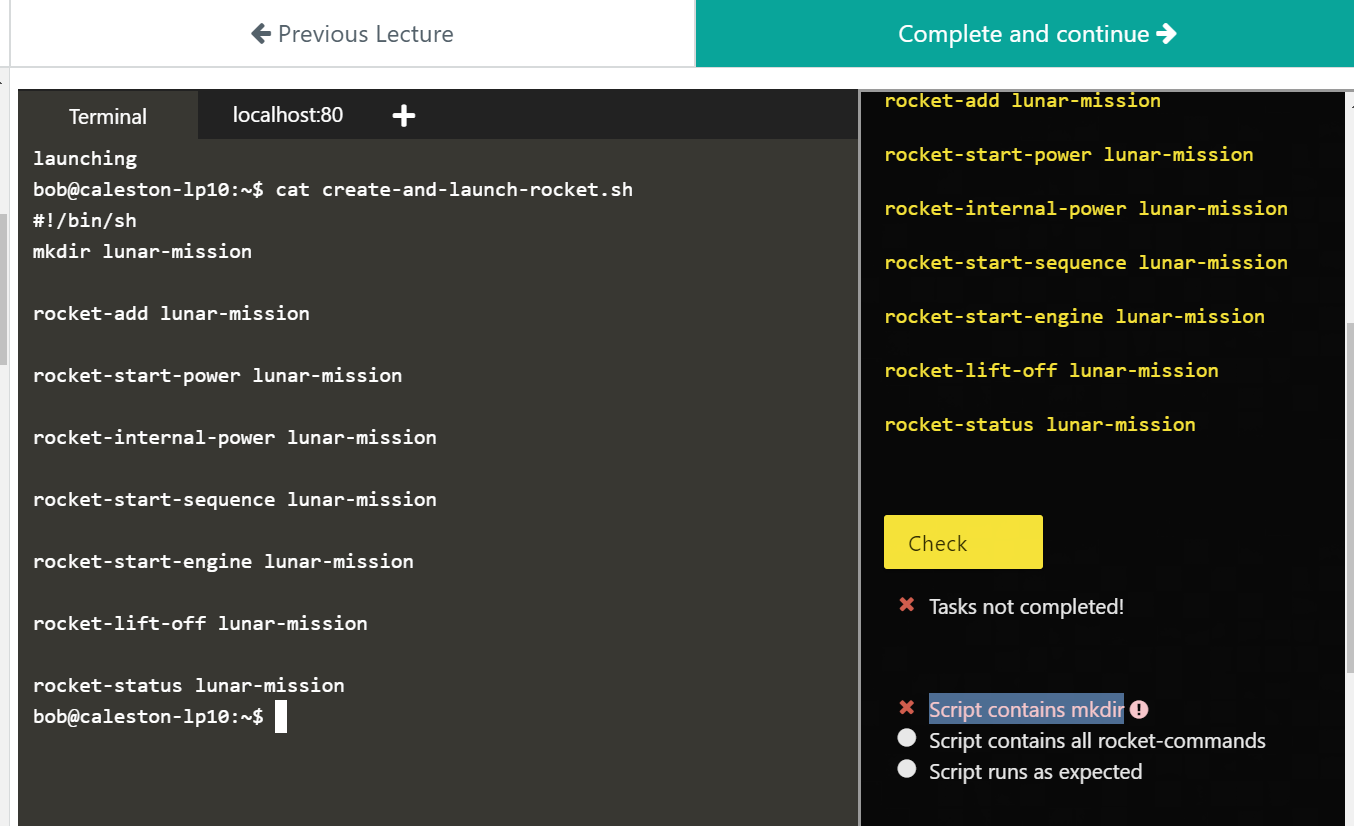Click the left arrow icon before Previous Lecture
Image resolution: width=1354 pixels, height=826 pixels.
261,34
